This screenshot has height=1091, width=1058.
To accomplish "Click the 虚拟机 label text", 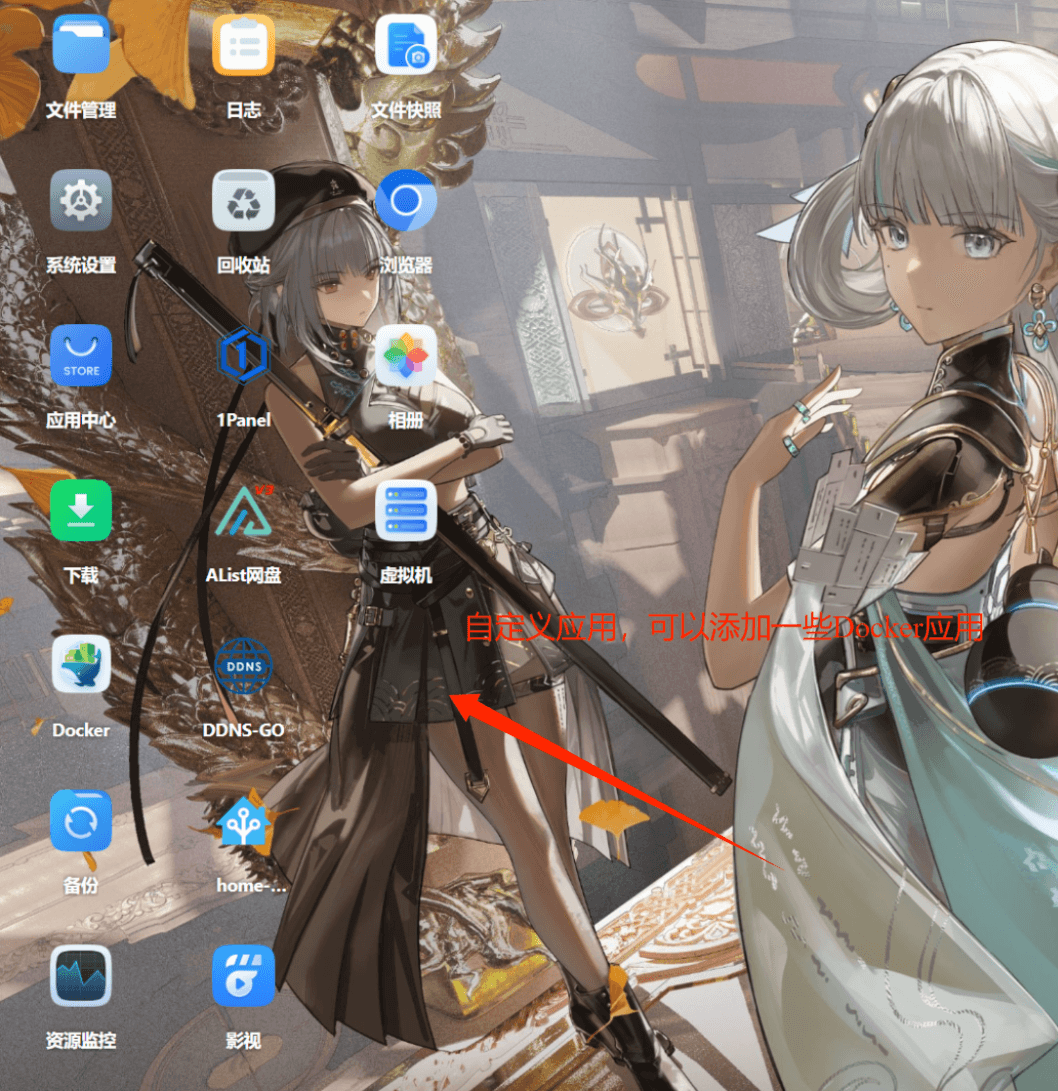I will click(x=406, y=575).
